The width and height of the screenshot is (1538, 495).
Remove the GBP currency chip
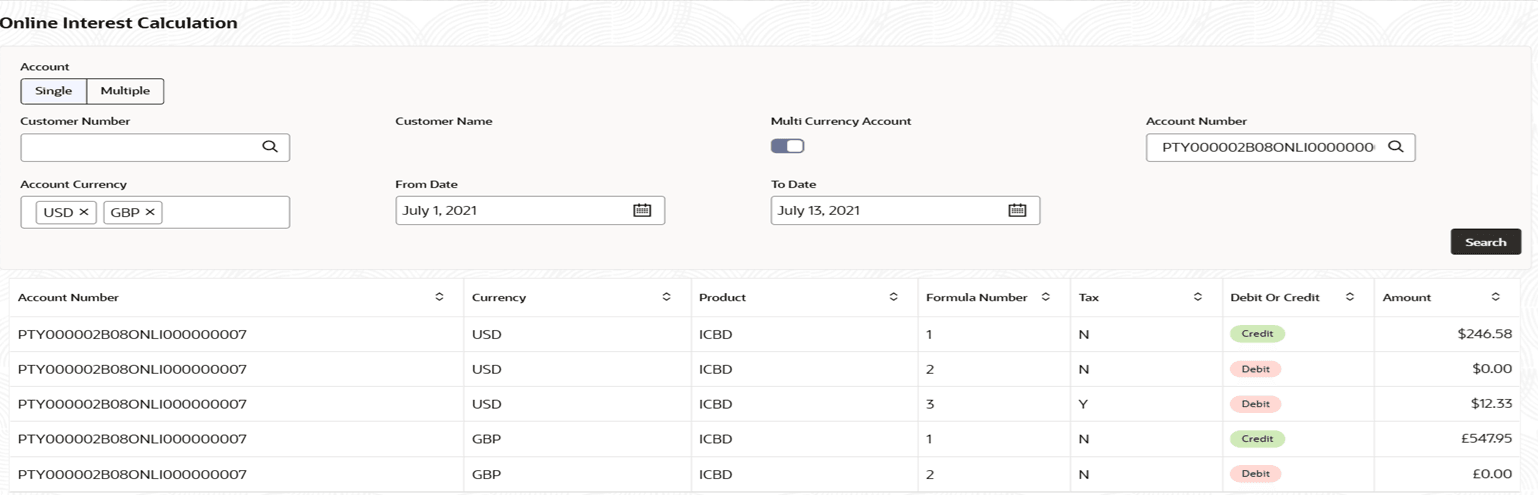tap(150, 212)
